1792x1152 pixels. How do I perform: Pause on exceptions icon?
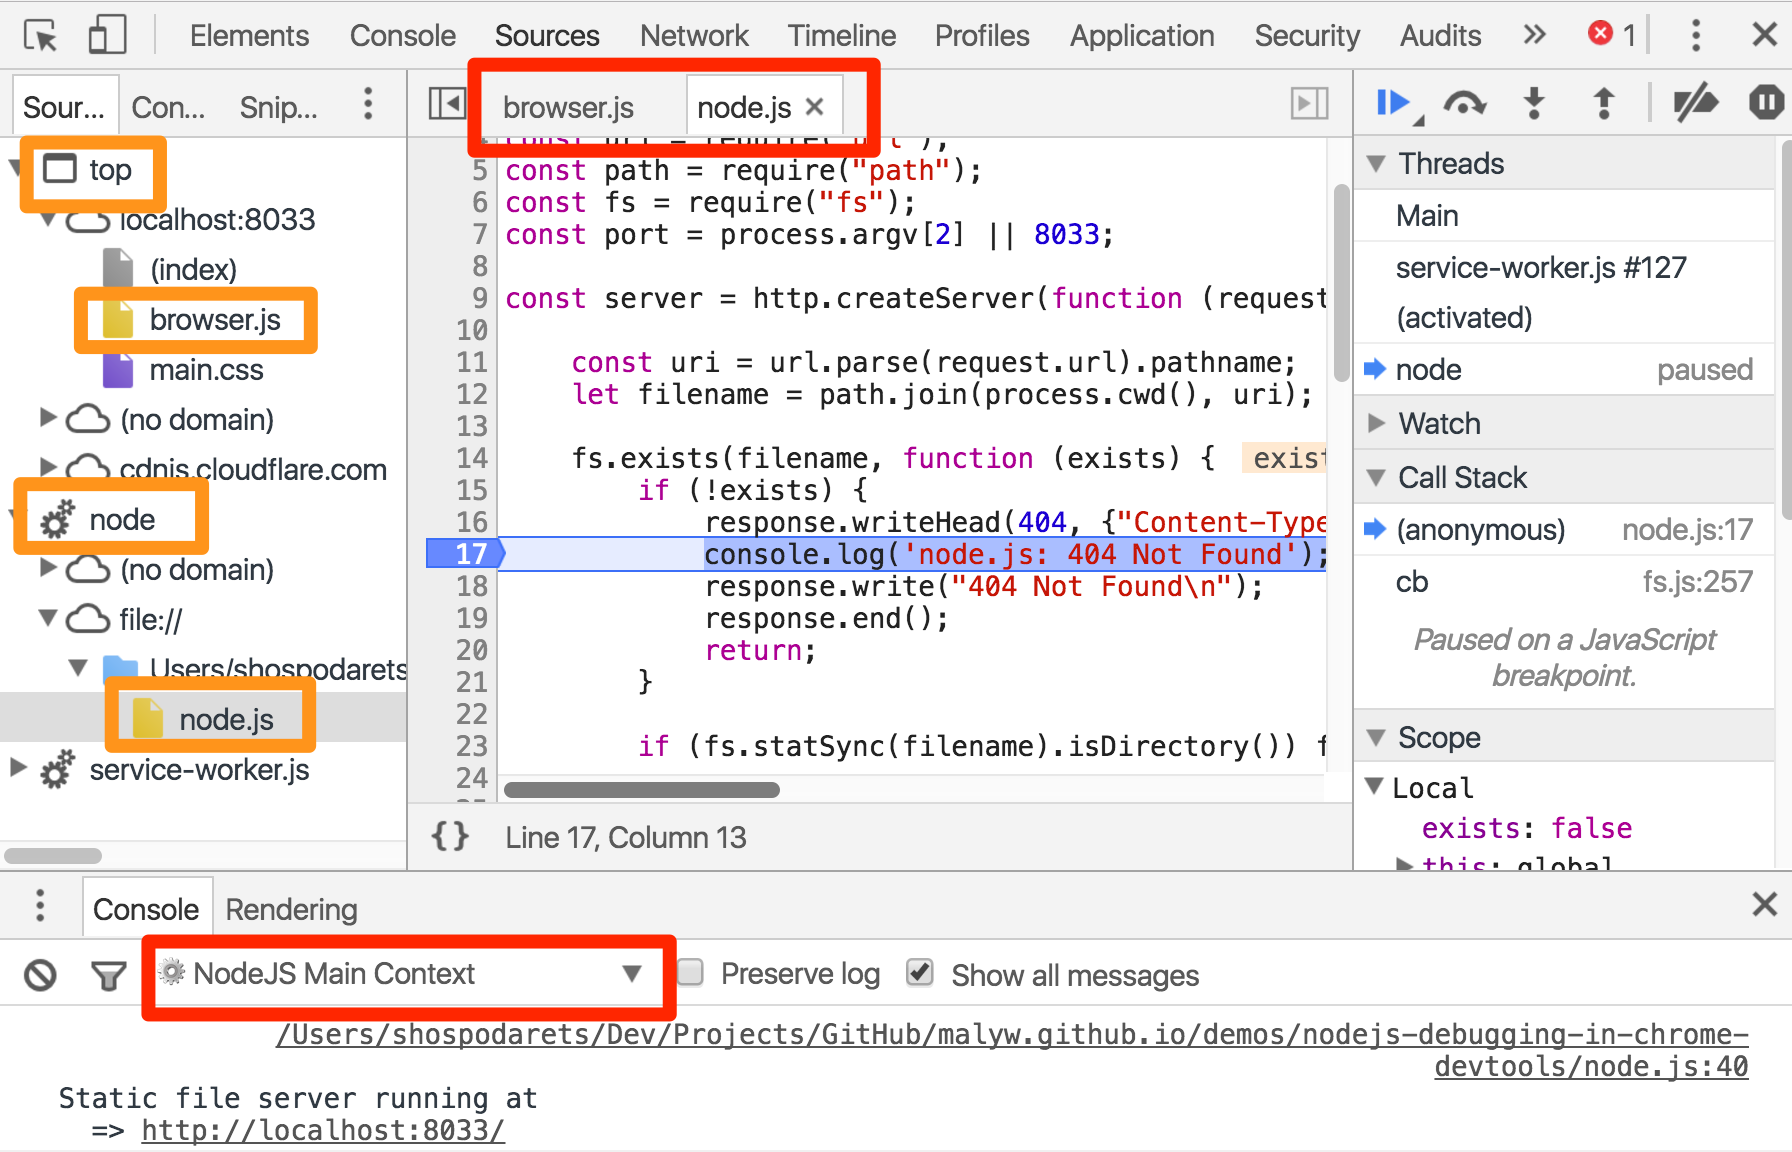pos(1766,102)
